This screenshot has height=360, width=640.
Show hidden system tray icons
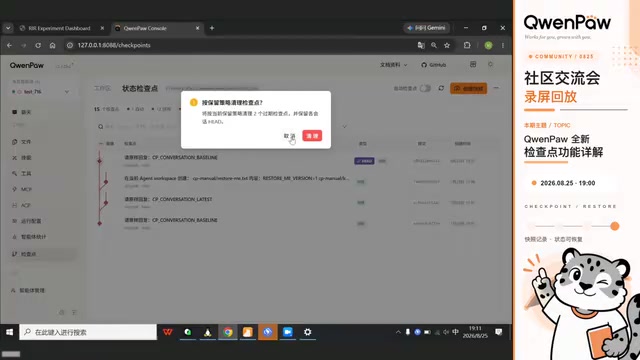(x=398, y=332)
